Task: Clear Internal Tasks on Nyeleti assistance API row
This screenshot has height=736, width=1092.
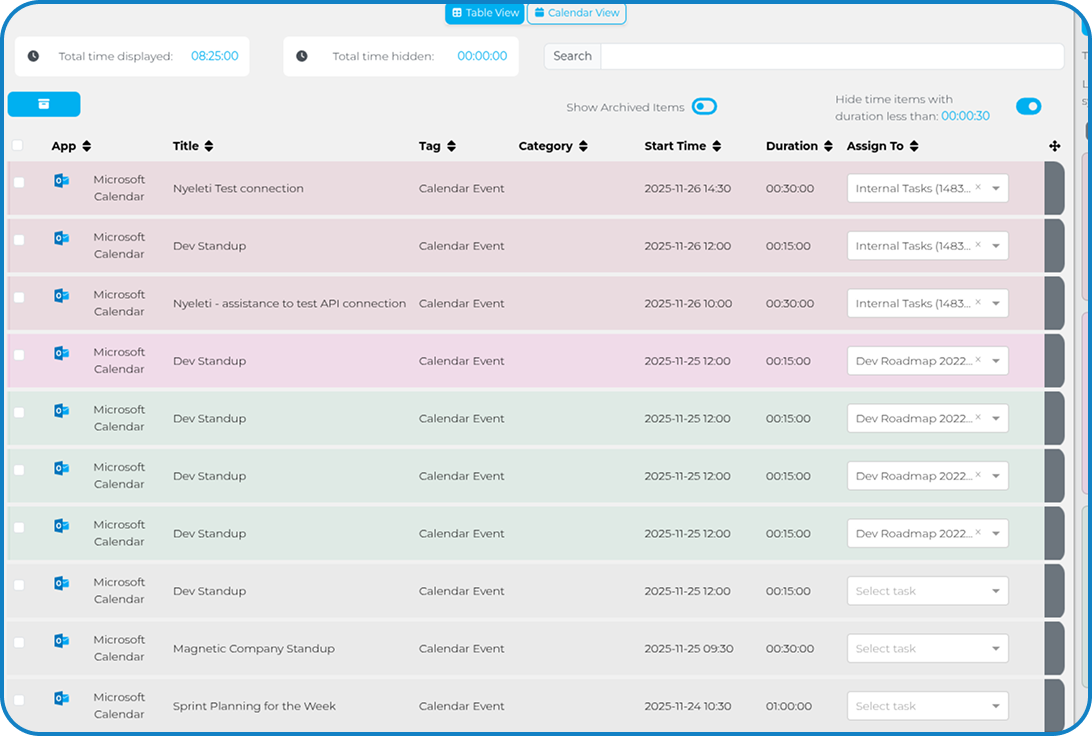Action: (x=978, y=302)
